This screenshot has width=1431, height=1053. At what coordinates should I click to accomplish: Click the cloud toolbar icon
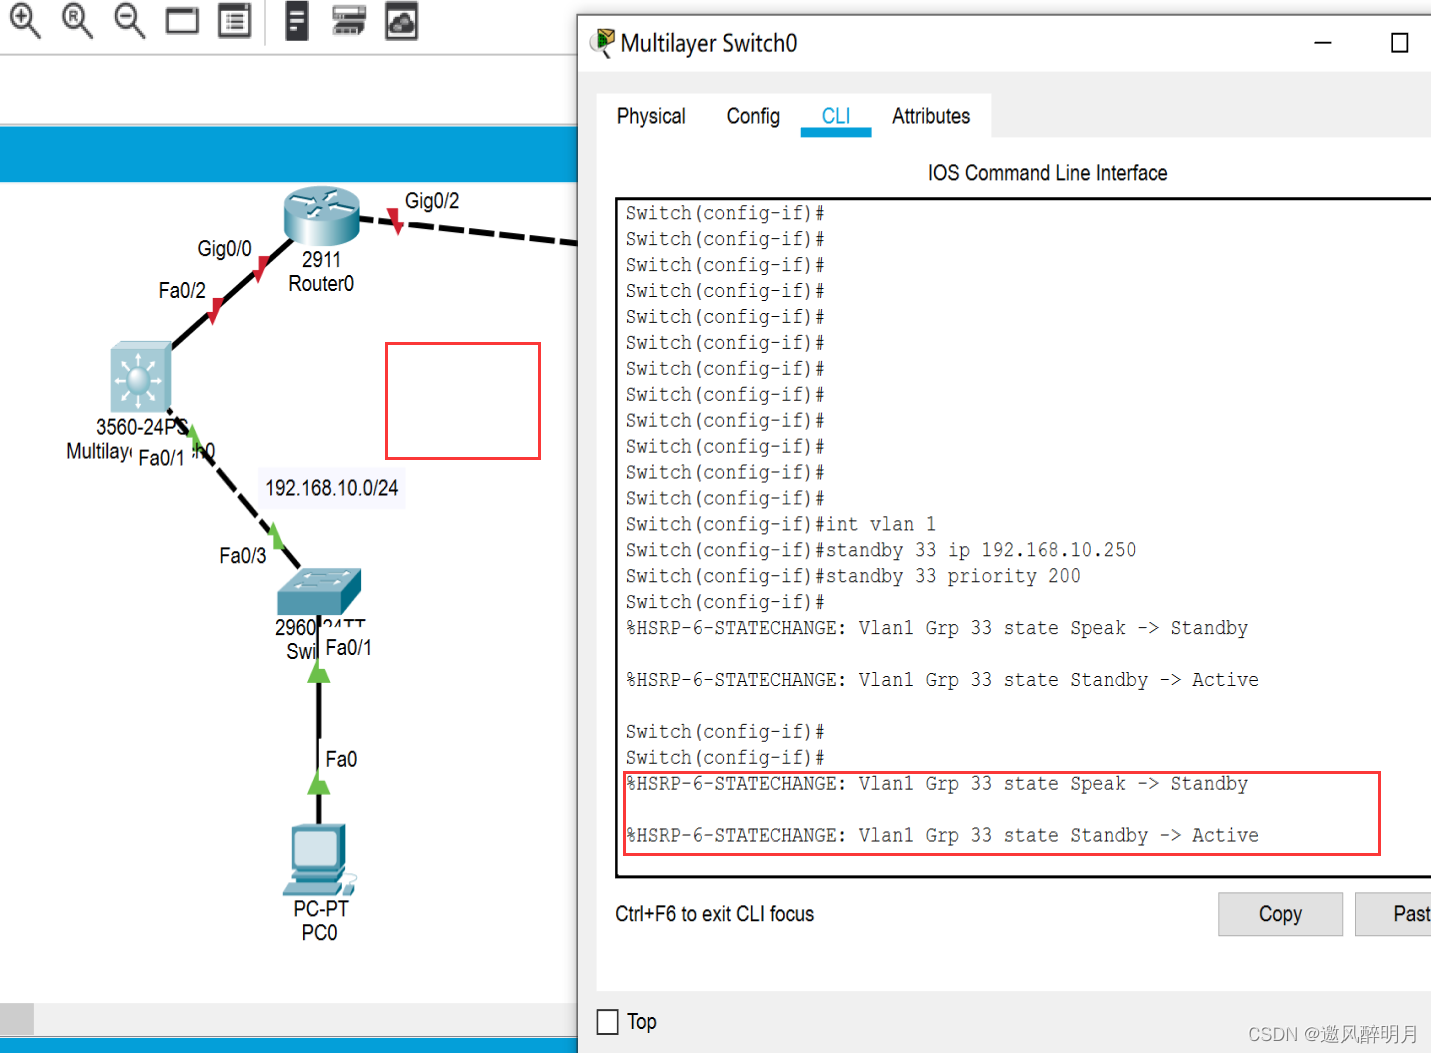coord(401,21)
